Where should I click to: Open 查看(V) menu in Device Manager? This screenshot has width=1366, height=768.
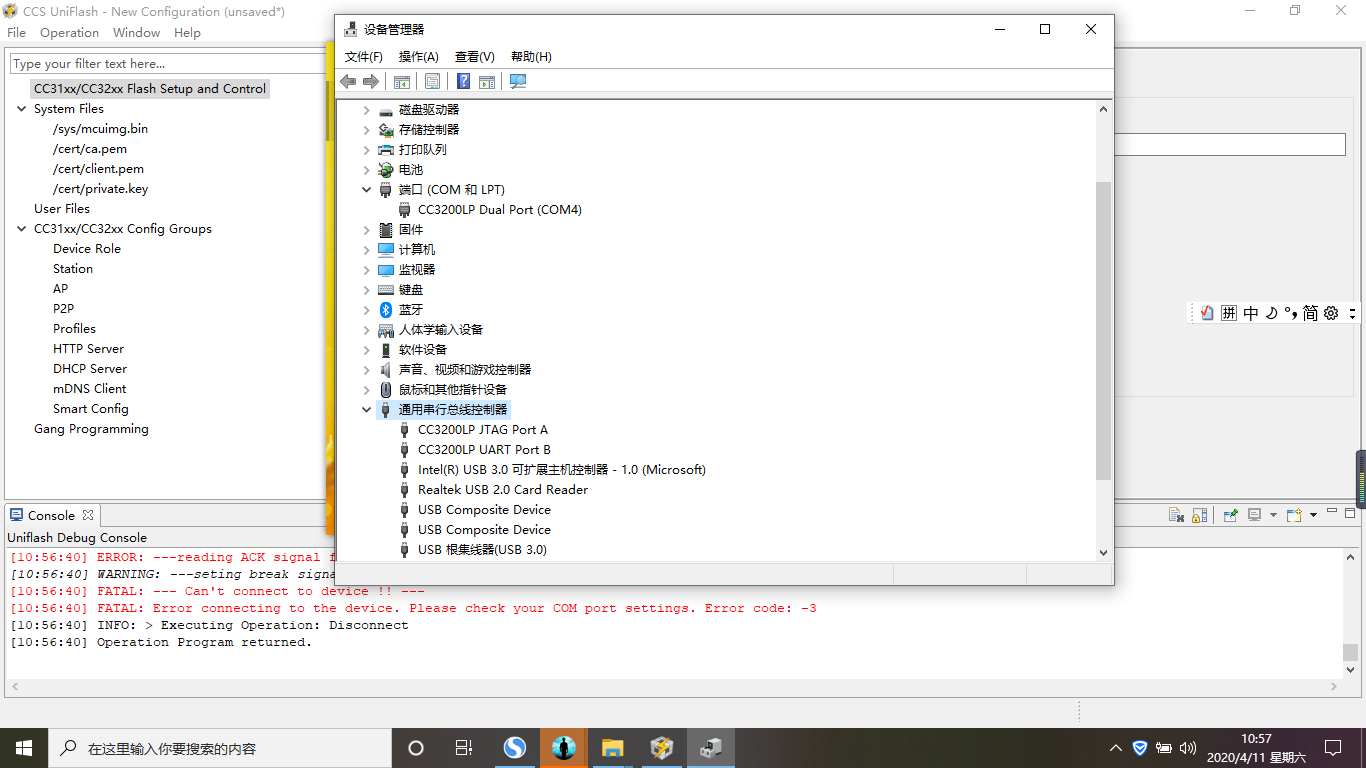click(x=475, y=57)
